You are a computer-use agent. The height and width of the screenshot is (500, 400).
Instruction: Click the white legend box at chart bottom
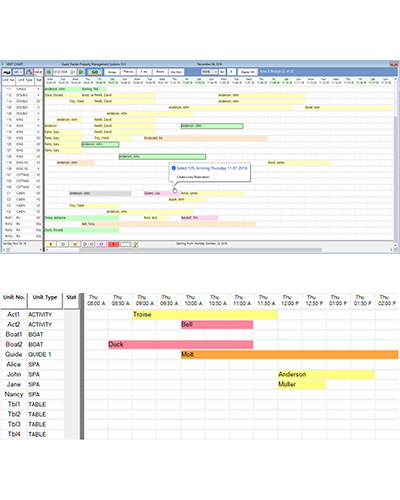[125, 244]
